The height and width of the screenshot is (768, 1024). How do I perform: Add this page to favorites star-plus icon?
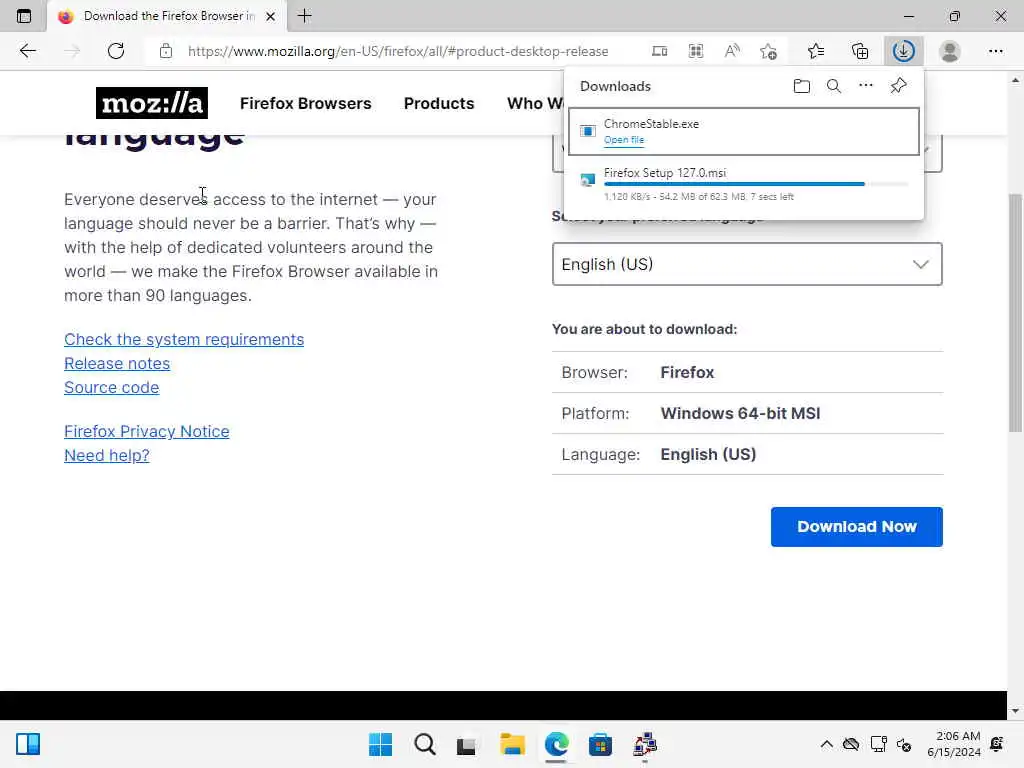pyautogui.click(x=769, y=51)
